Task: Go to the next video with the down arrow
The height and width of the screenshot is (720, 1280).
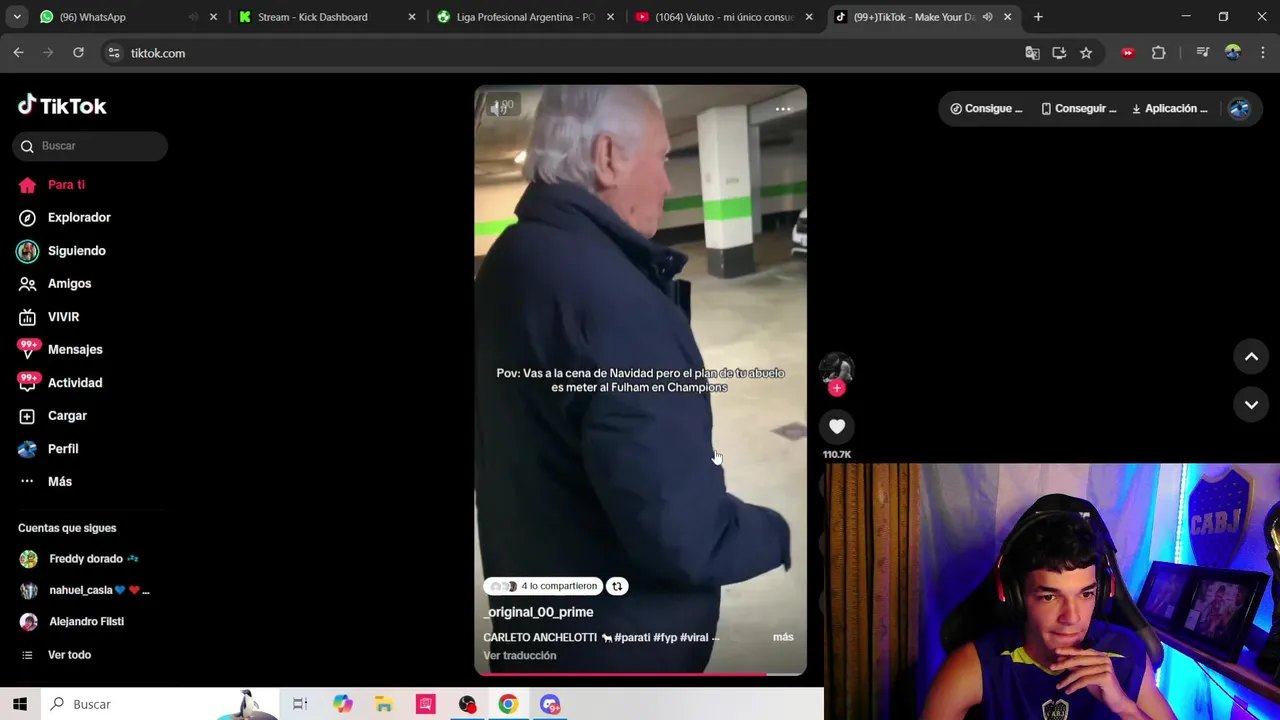Action: [x=1251, y=404]
